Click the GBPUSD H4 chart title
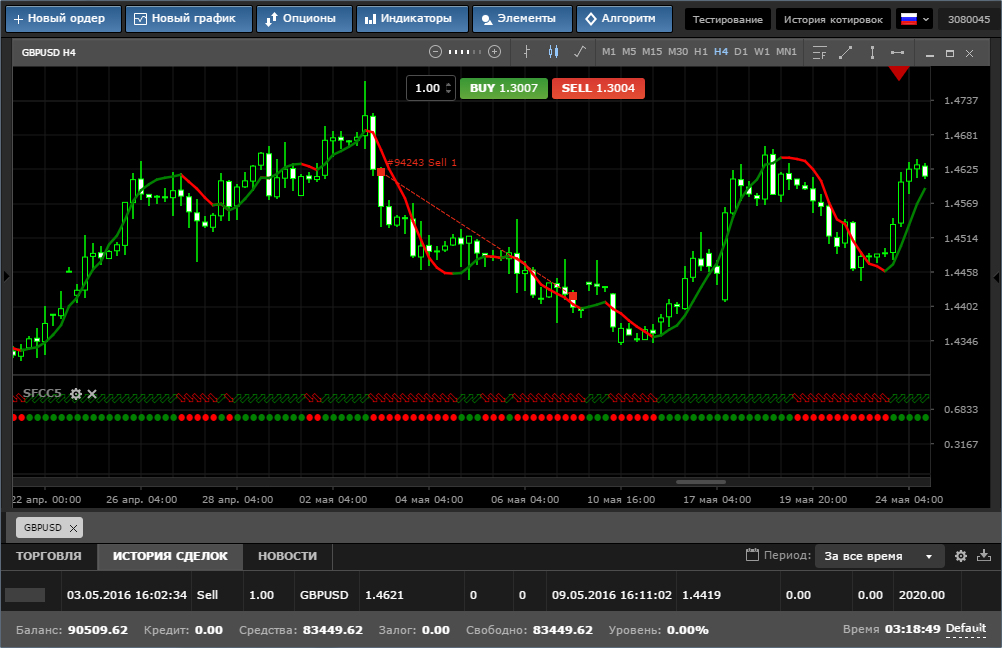The width and height of the screenshot is (1002, 648). pyautogui.click(x=49, y=52)
